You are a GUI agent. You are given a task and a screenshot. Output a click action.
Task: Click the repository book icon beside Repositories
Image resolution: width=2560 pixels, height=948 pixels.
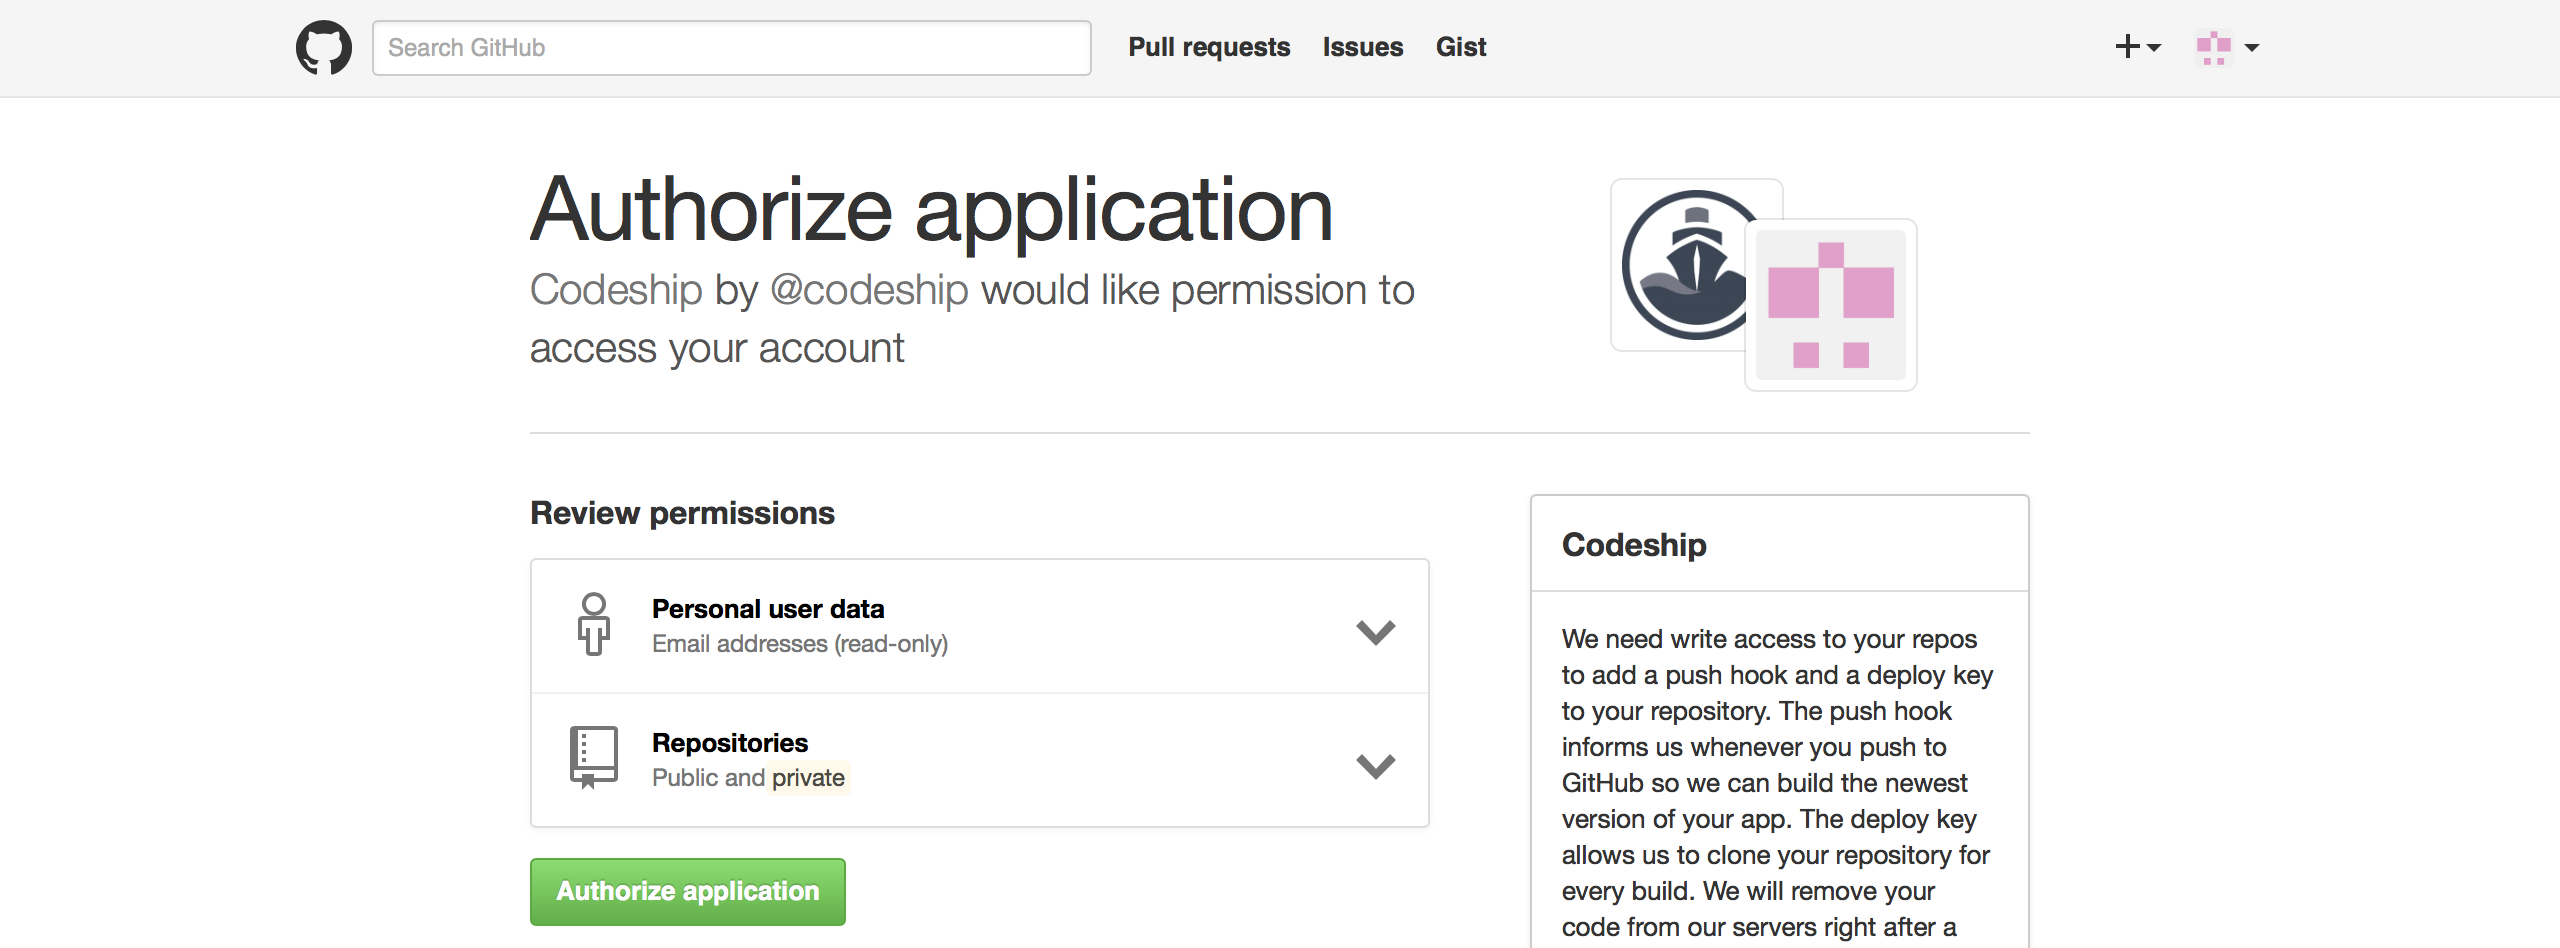coord(592,758)
